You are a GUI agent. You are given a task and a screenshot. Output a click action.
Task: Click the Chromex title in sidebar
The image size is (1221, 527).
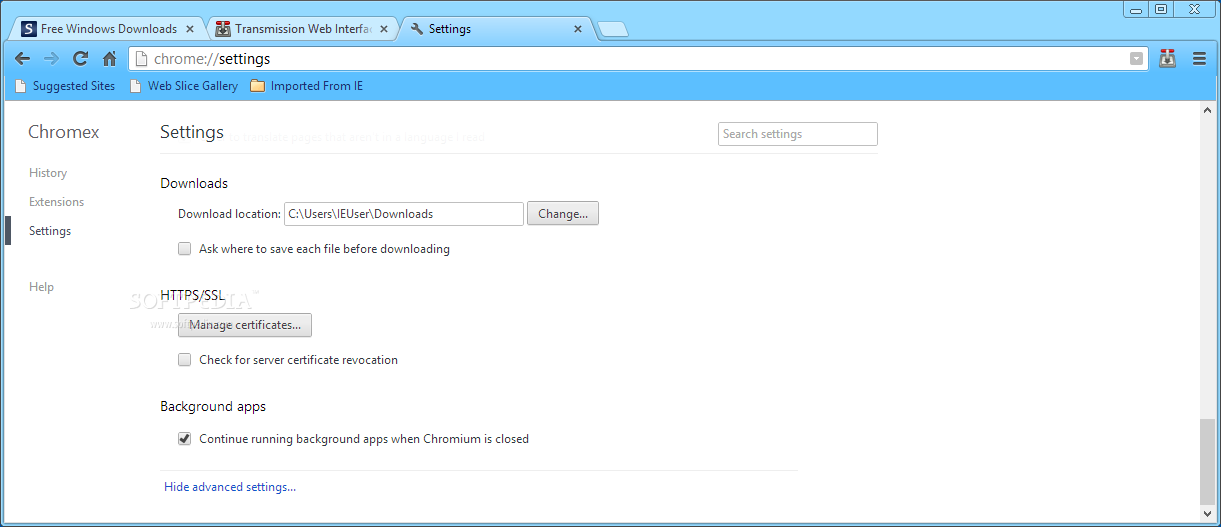coord(64,132)
